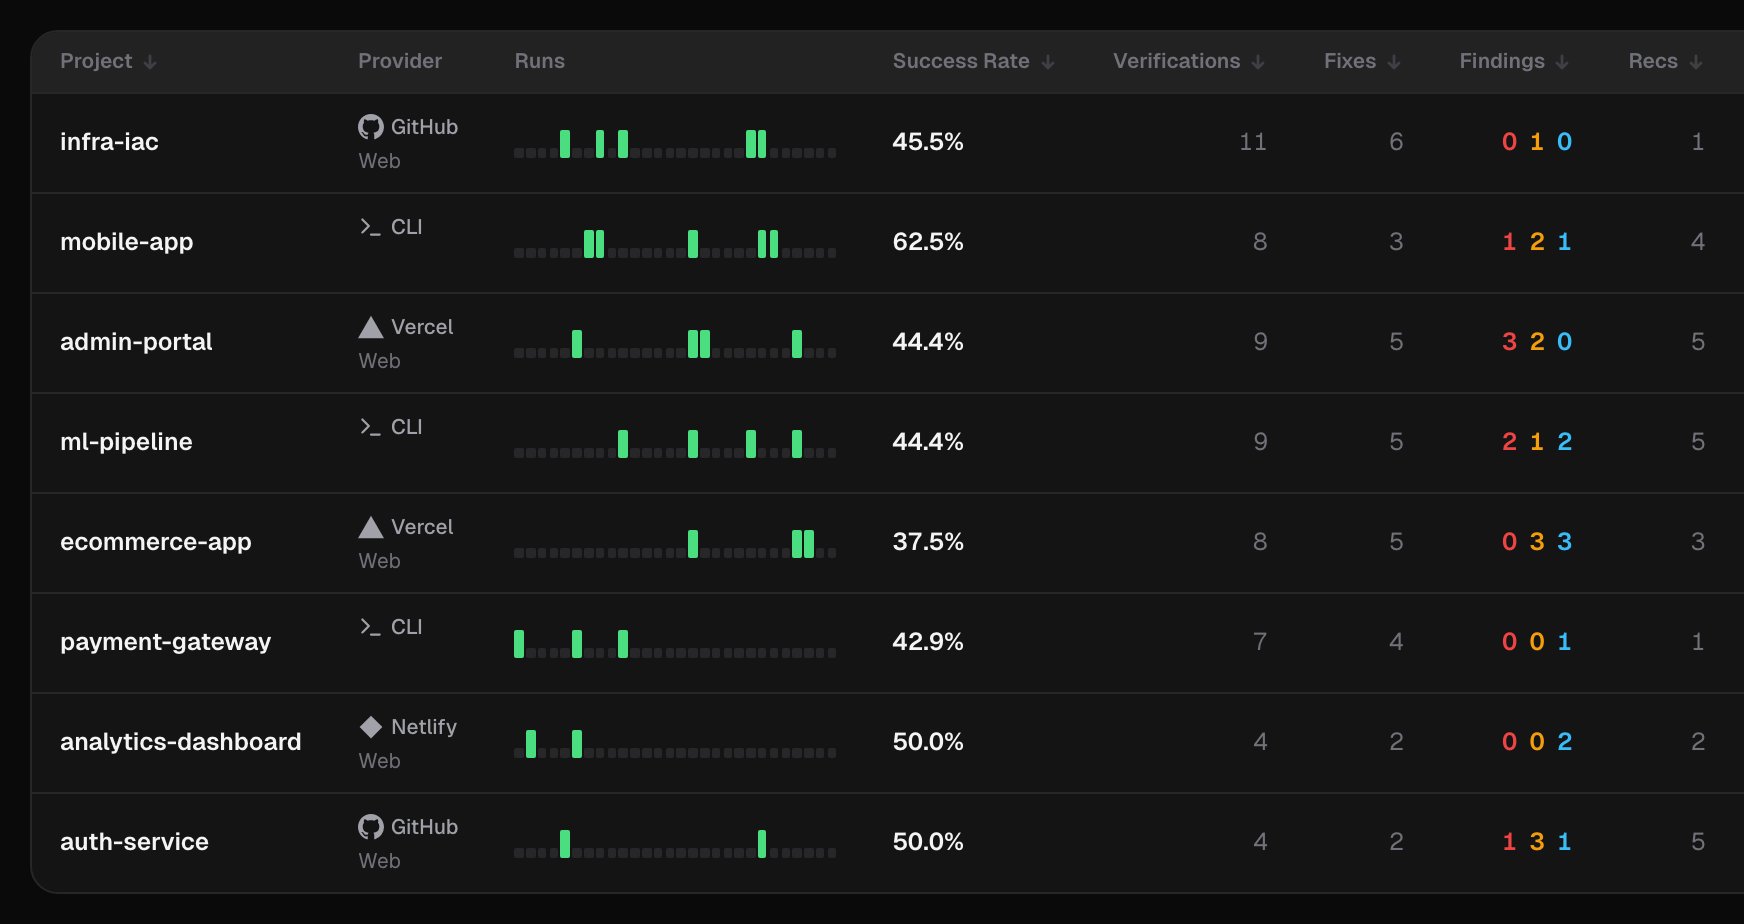The height and width of the screenshot is (924, 1744).
Task: Click the Vercel triangle icon for admin-portal
Action: click(371, 327)
